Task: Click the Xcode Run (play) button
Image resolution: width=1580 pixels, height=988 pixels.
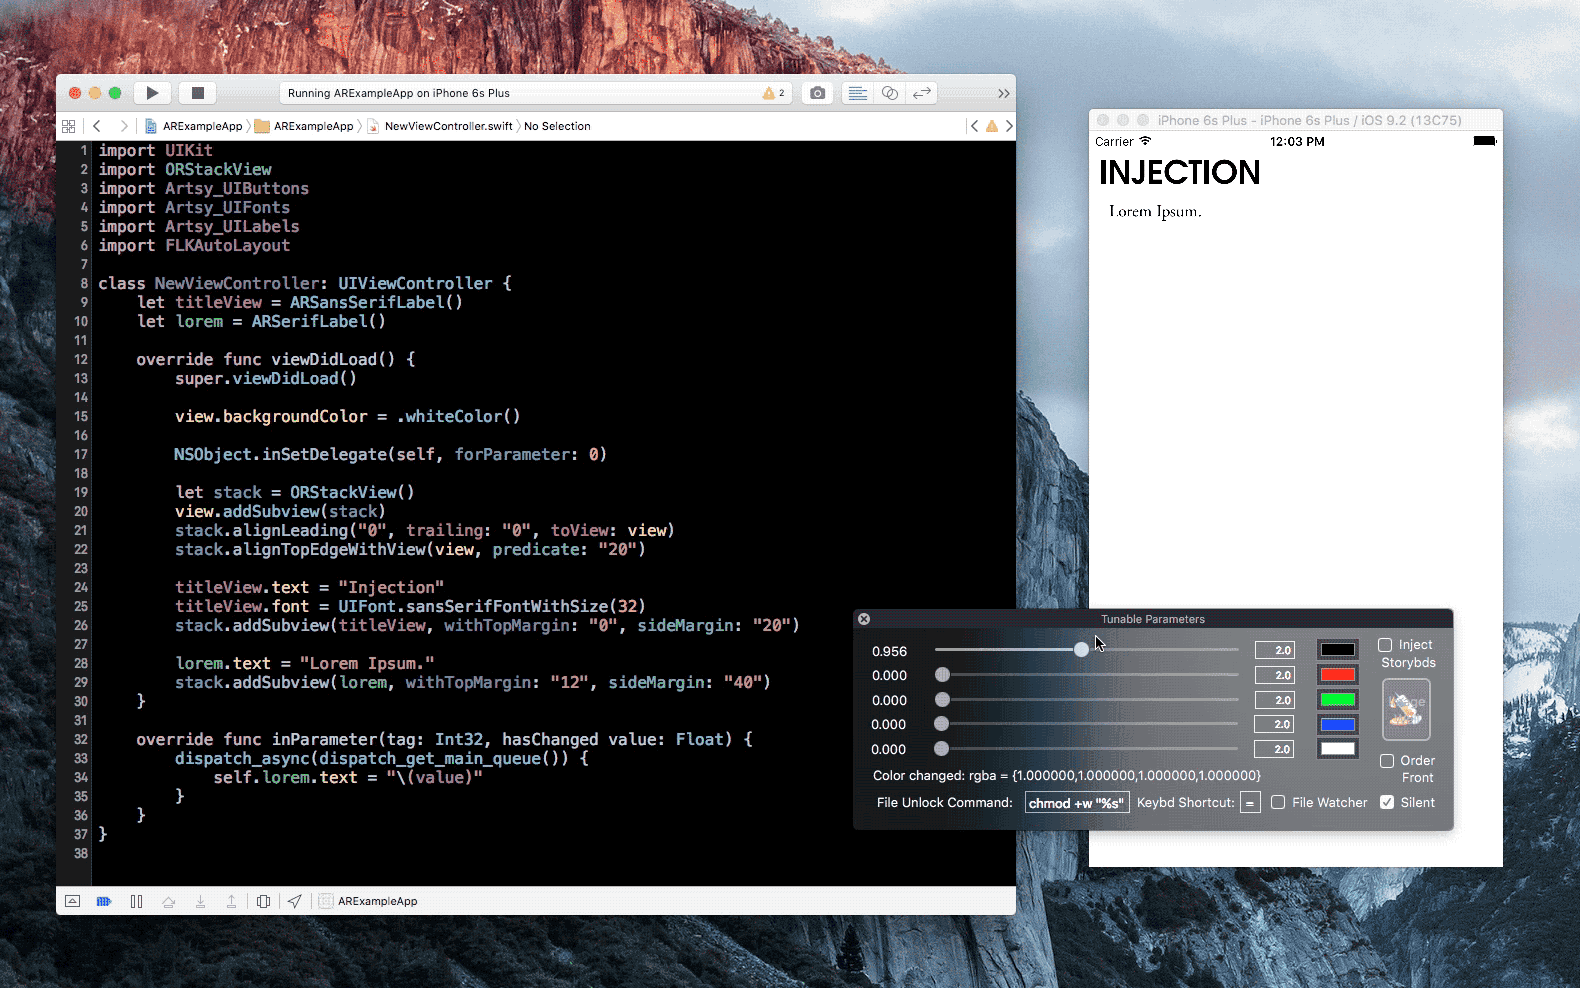Action: click(x=152, y=93)
